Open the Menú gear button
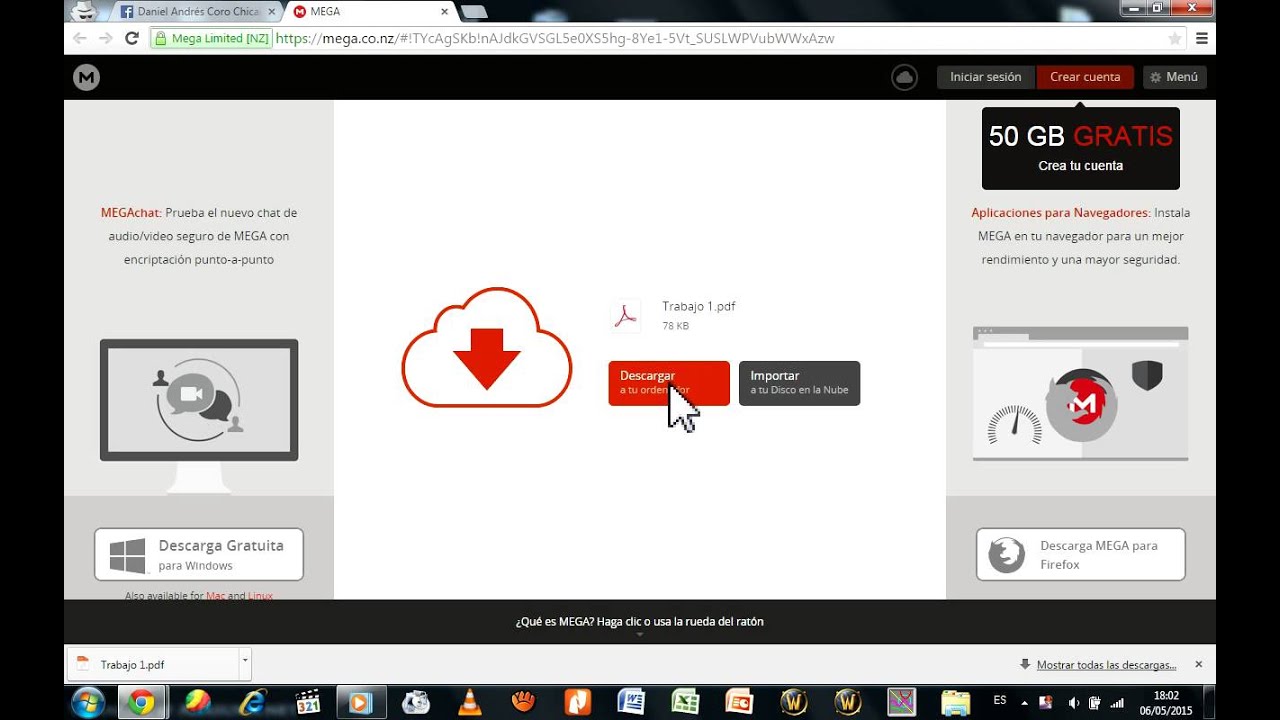 tap(1175, 77)
